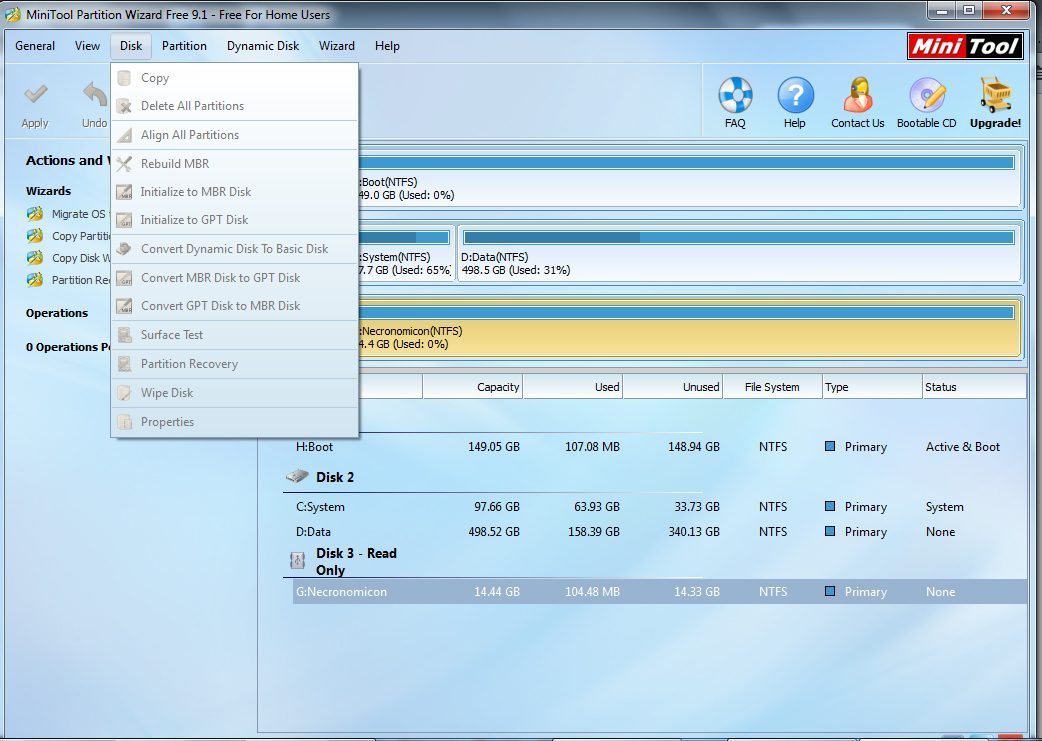Viewport: 1042px width, 741px height.
Task: Click the Primary type color square for H:Boot
Action: (830, 447)
